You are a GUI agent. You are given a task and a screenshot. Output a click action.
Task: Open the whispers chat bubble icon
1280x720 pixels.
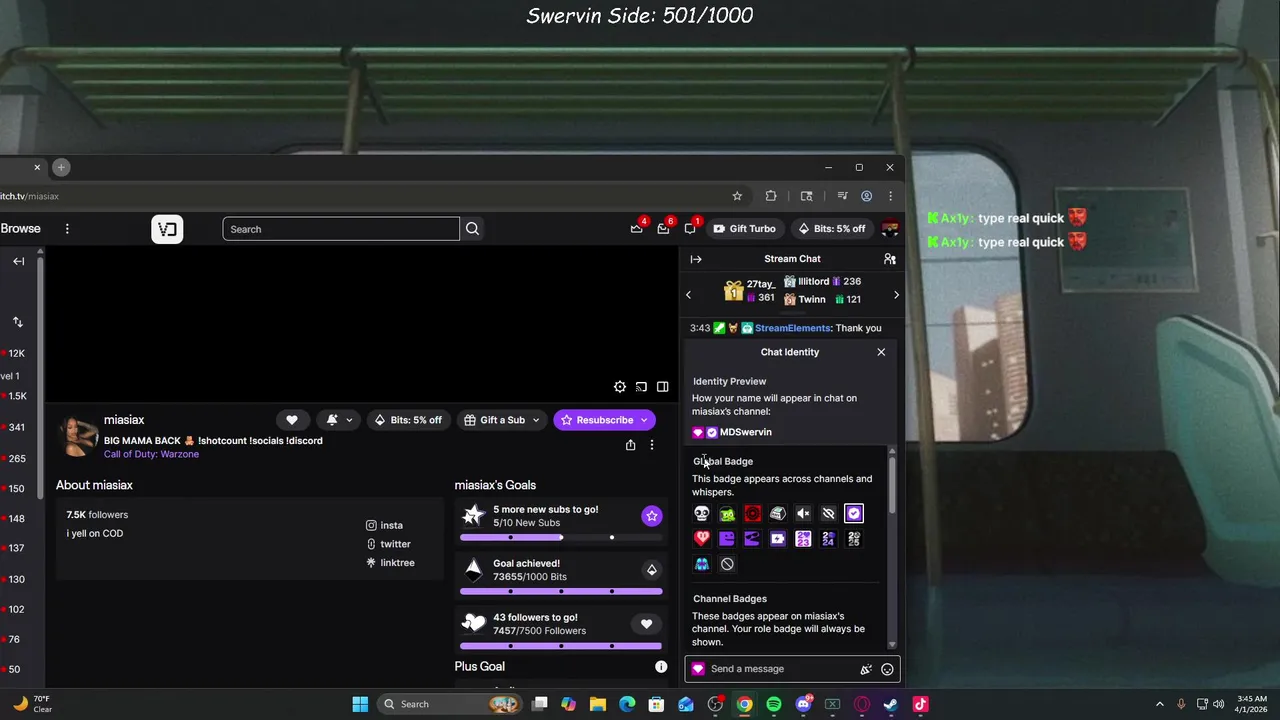[x=690, y=229]
